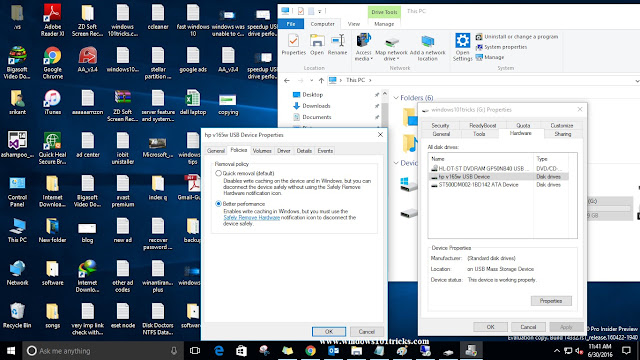
Task: Click Cancel in USB Device Properties
Action: pyautogui.click(x=367, y=332)
